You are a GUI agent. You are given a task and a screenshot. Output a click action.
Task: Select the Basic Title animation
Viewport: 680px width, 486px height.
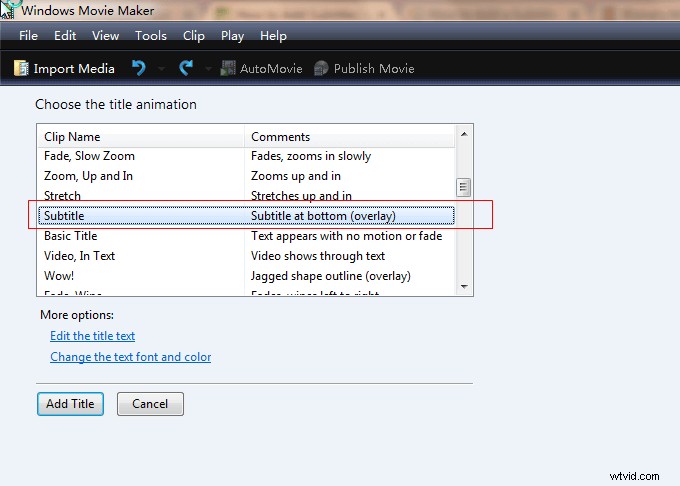[x=246, y=236]
